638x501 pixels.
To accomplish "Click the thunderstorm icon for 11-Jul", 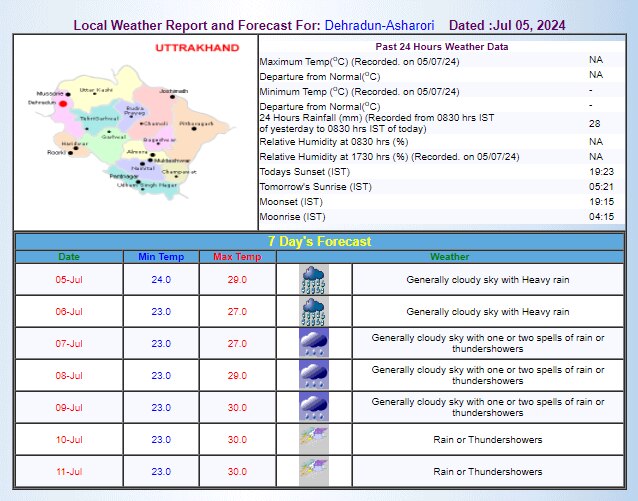I will tap(314, 470).
